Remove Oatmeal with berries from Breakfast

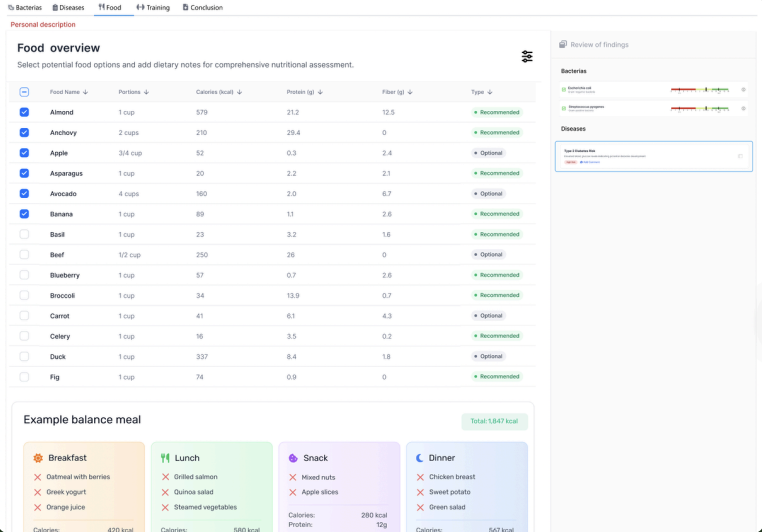point(38,477)
